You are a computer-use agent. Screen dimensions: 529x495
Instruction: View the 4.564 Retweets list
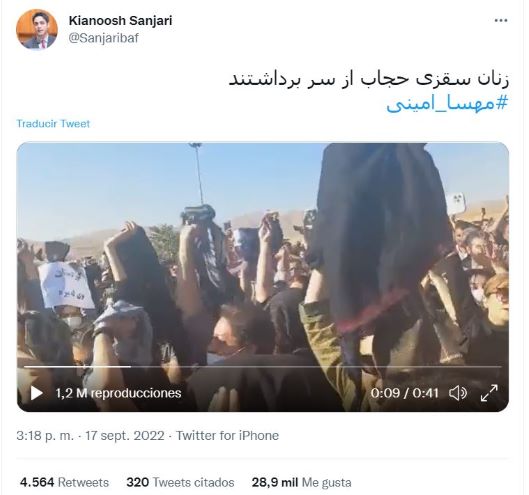(x=64, y=483)
